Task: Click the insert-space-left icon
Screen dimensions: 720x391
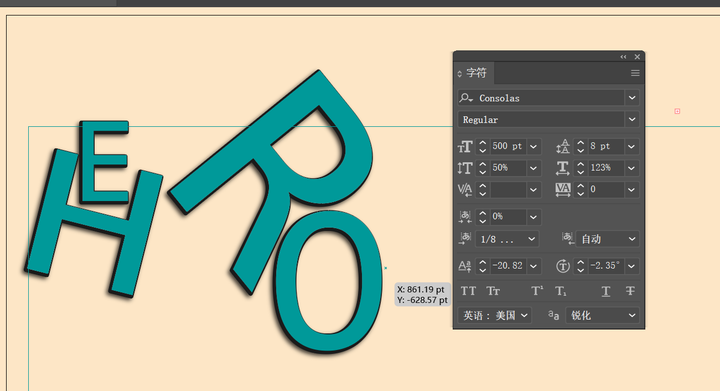Action: 465,239
